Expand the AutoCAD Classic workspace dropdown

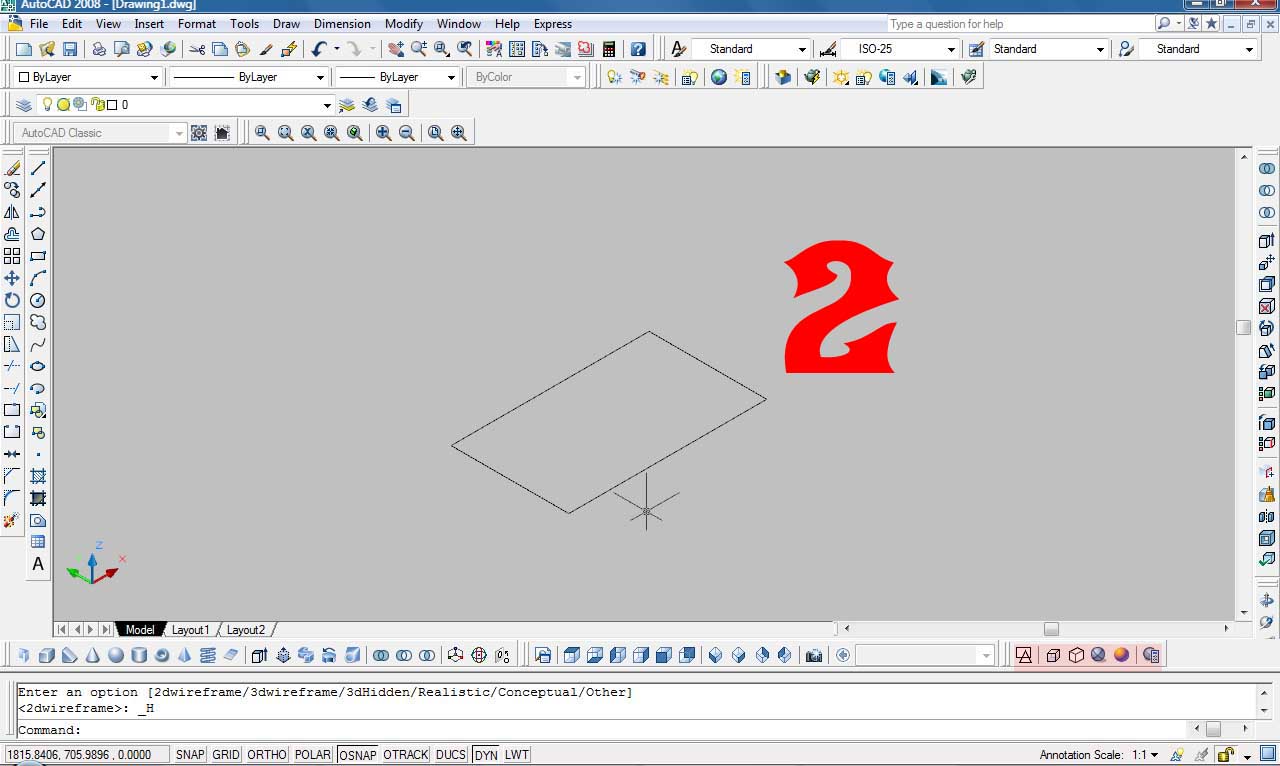(x=179, y=133)
